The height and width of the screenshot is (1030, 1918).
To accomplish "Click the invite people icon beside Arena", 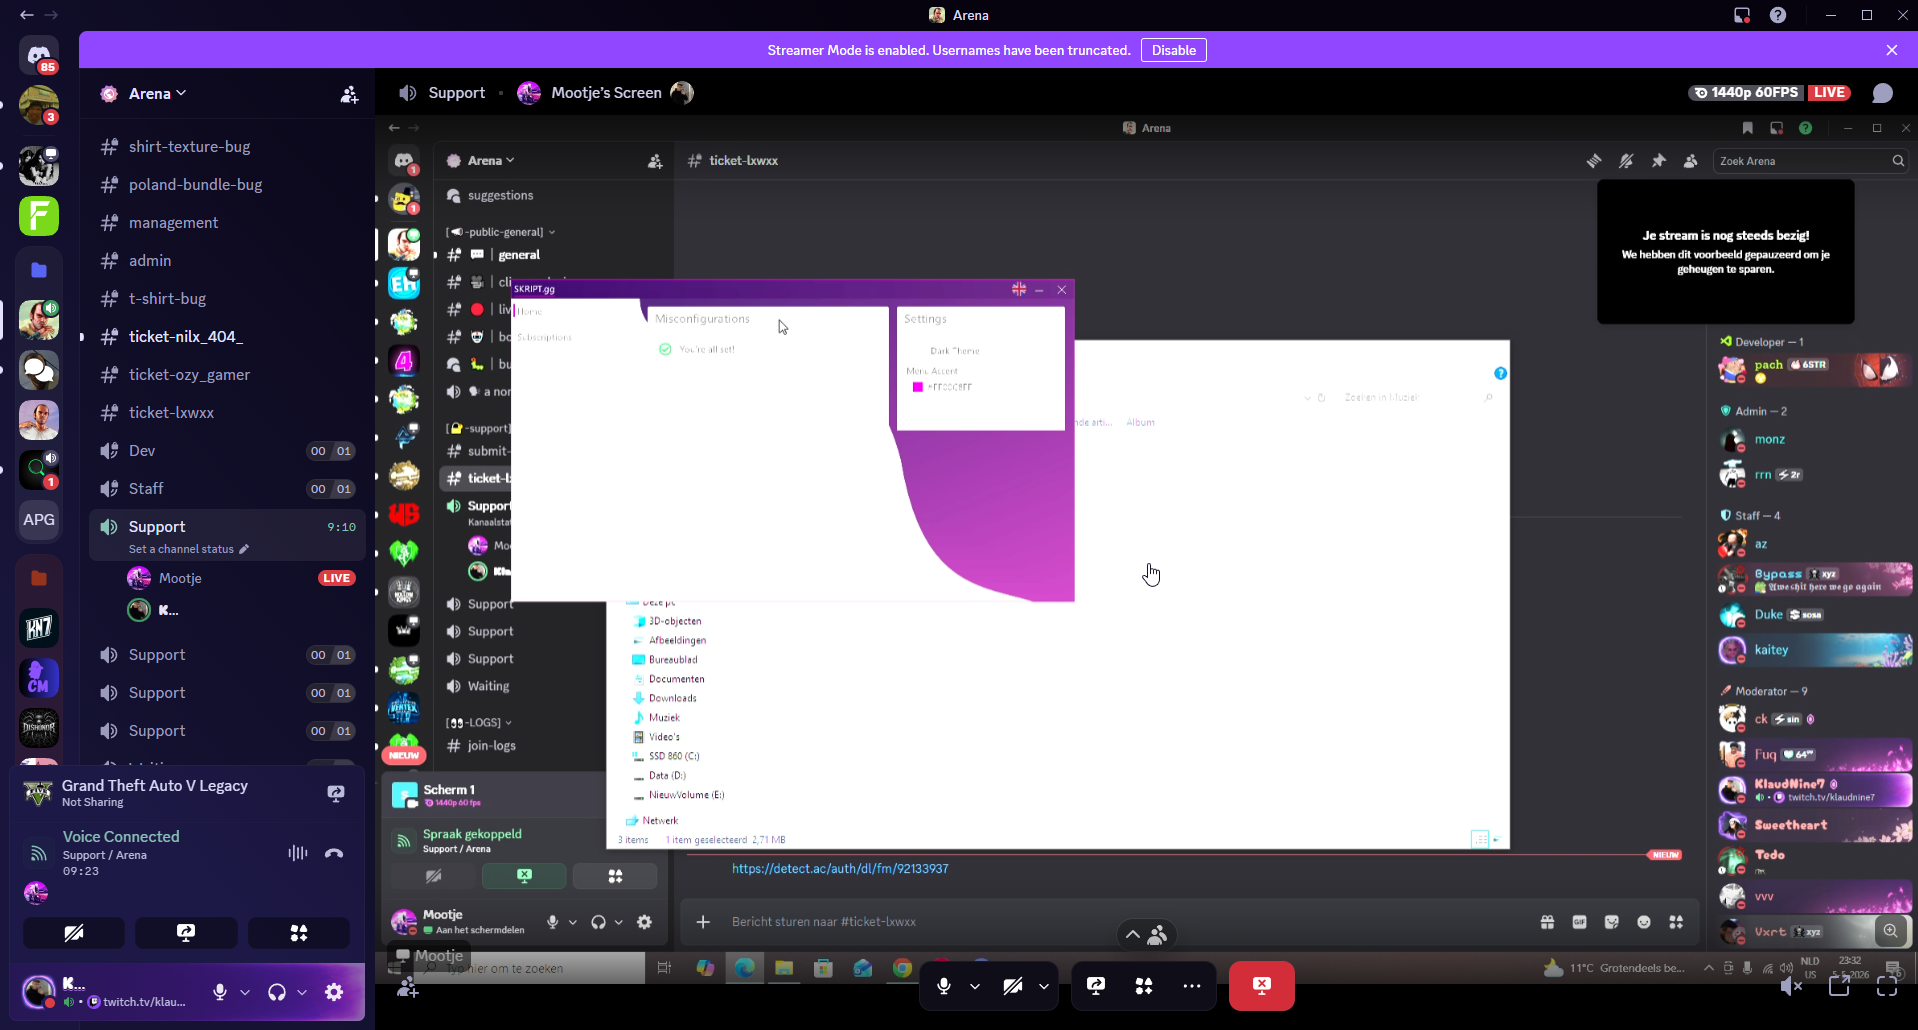I will [349, 94].
